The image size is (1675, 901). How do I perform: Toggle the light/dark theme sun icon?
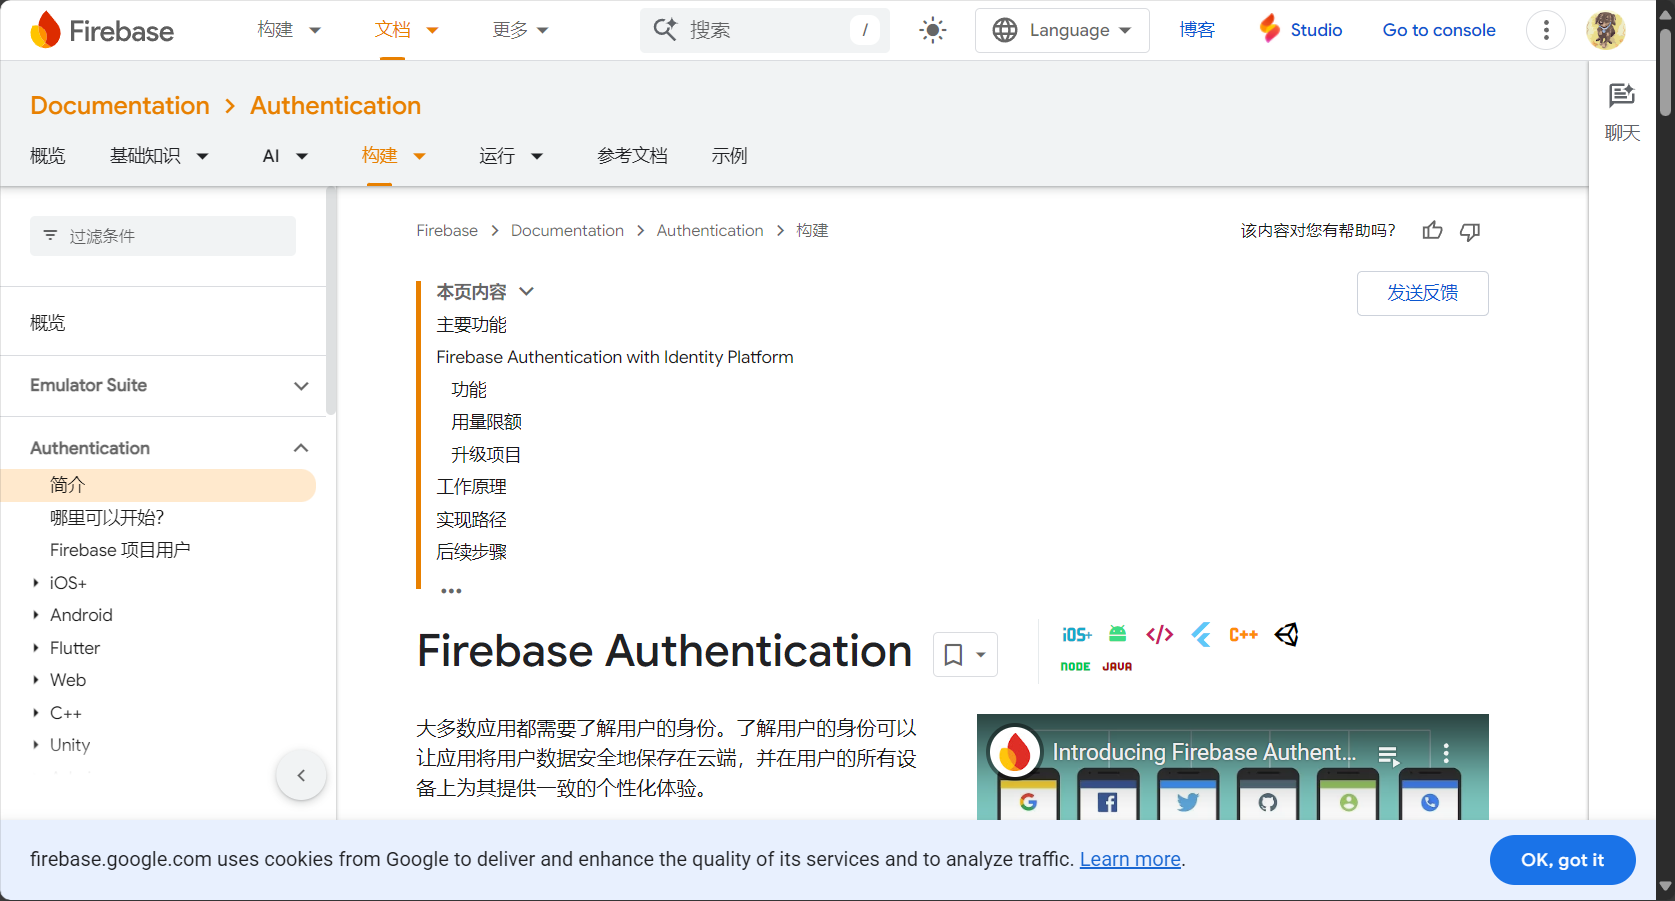point(932,30)
